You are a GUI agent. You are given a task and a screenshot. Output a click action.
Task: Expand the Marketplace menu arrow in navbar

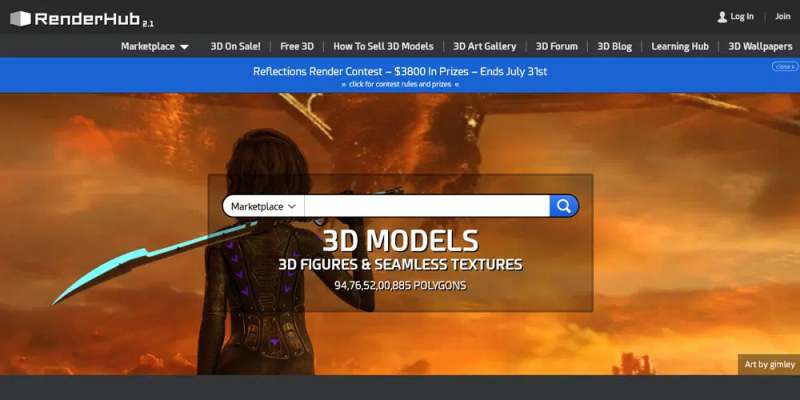(184, 47)
